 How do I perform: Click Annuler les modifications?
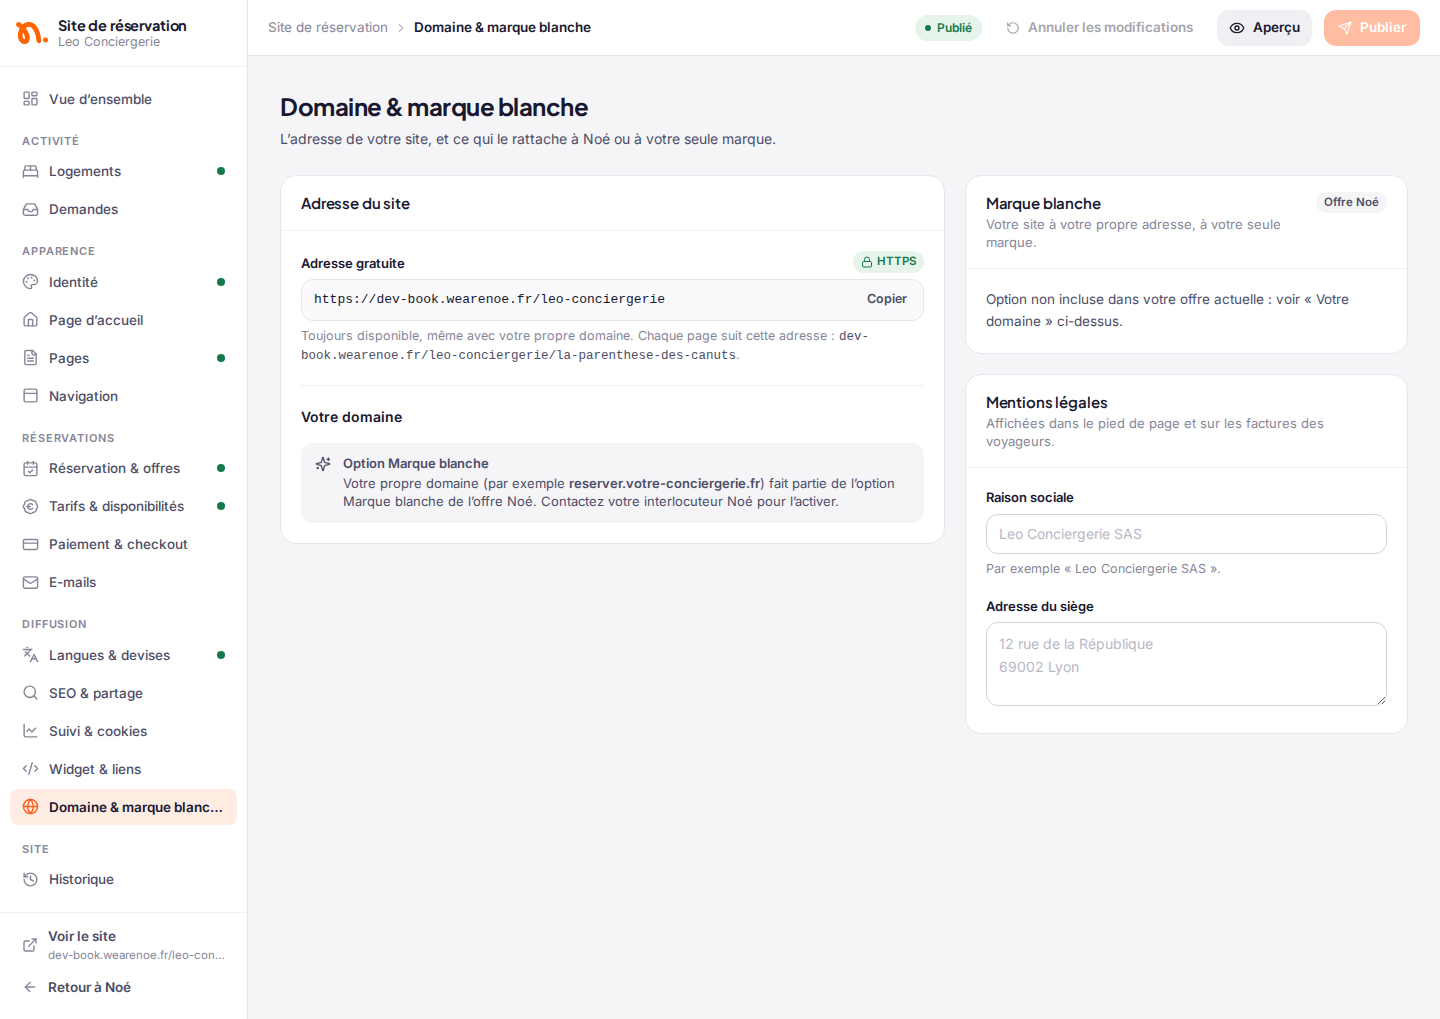point(1099,28)
